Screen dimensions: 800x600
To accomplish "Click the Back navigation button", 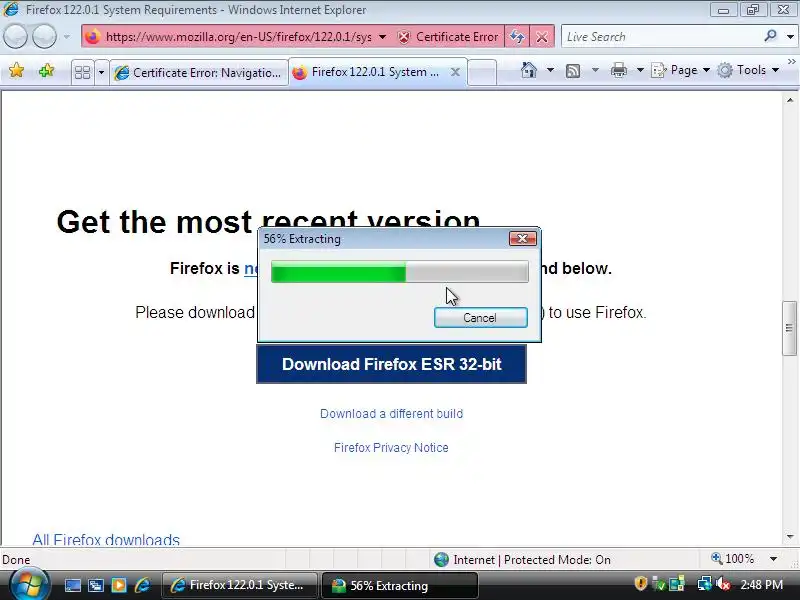I will 15,36.
